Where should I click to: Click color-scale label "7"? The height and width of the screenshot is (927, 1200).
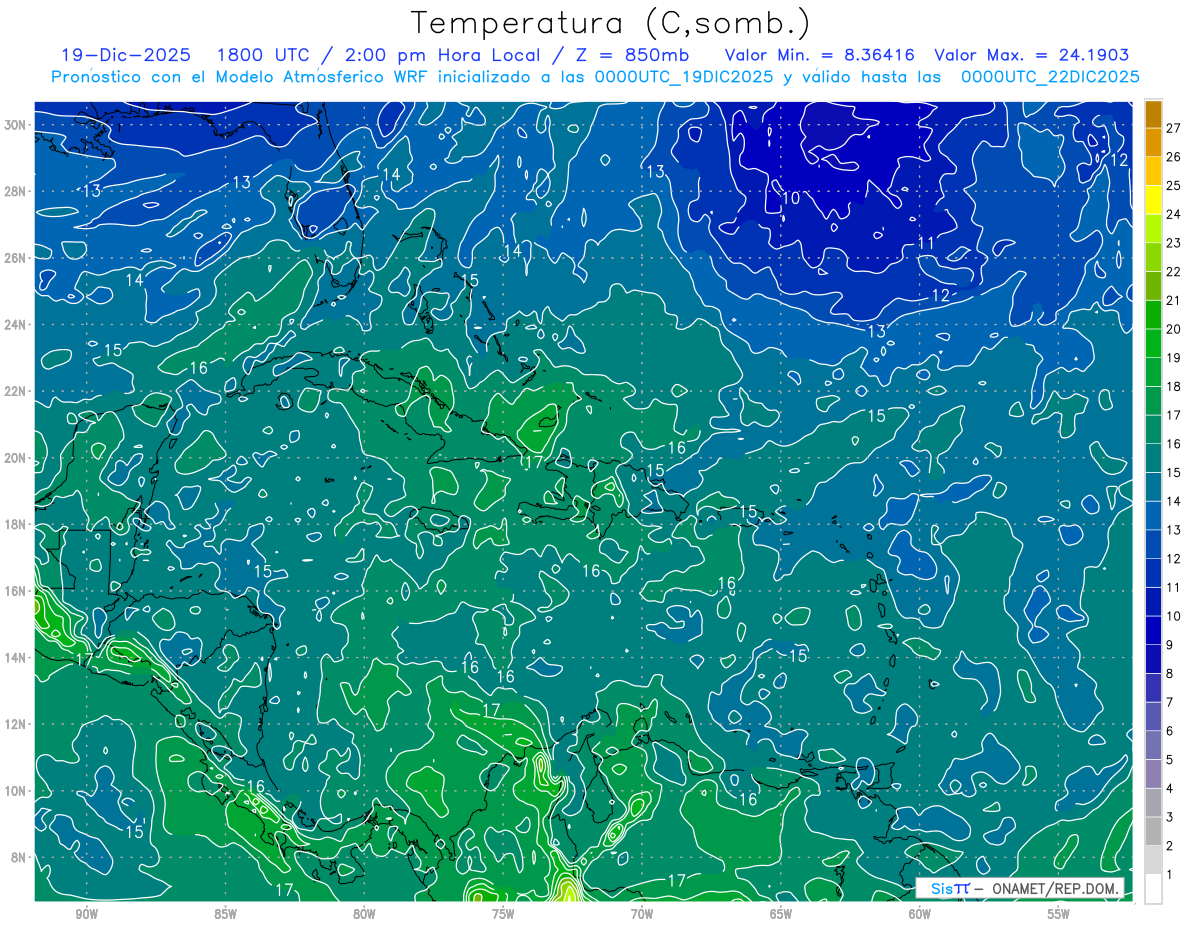1169,702
